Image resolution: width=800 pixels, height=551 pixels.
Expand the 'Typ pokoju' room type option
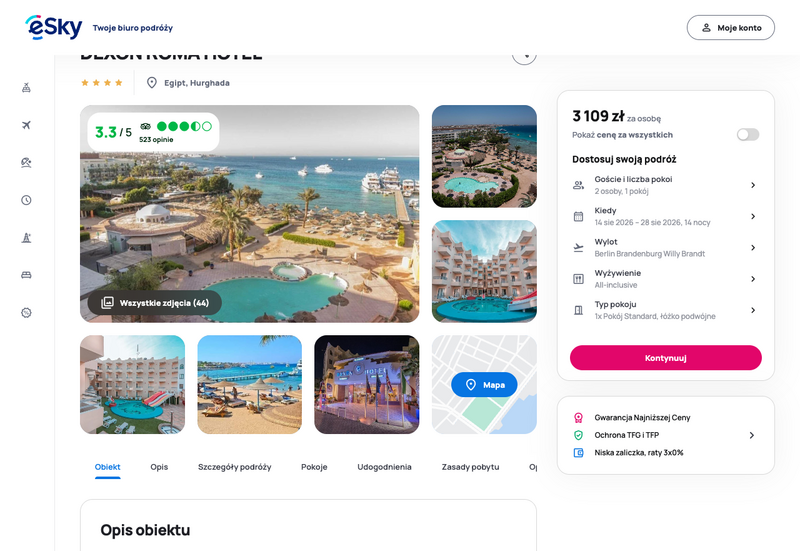tap(666, 310)
